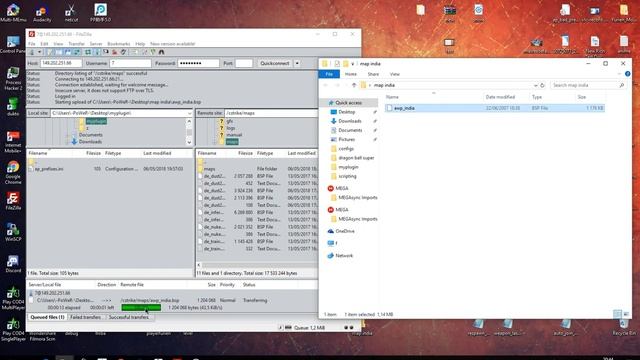Toggle local directory tree display in FileZilla
640x360 pixels.
(59, 52)
